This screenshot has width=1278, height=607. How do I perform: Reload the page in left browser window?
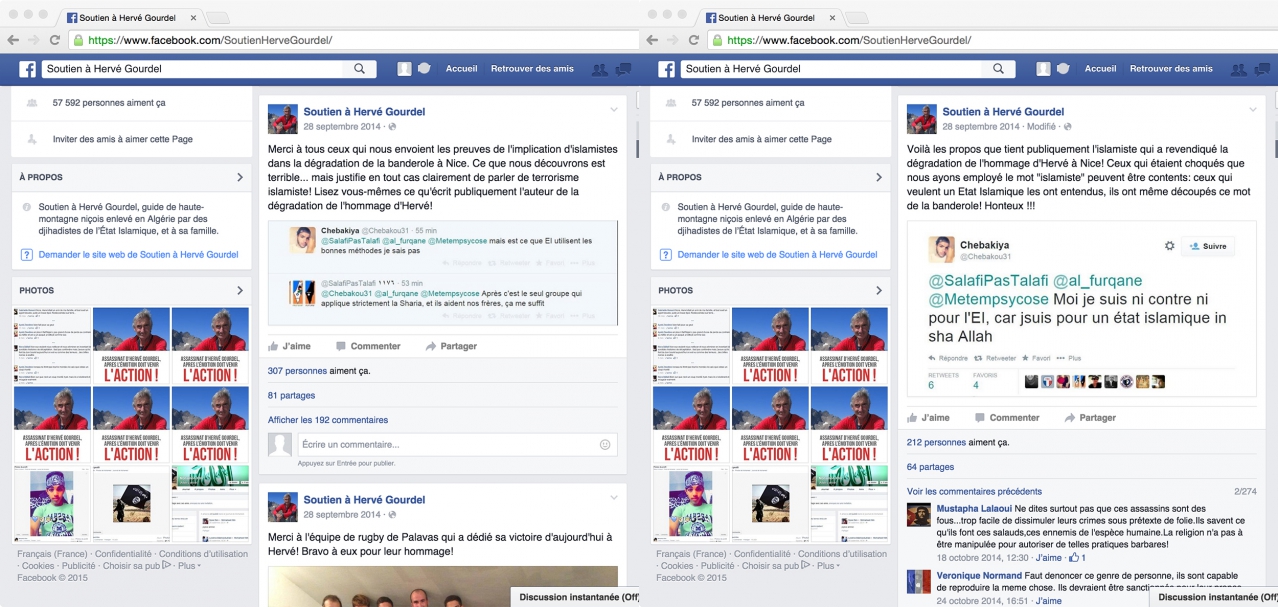[x=55, y=40]
